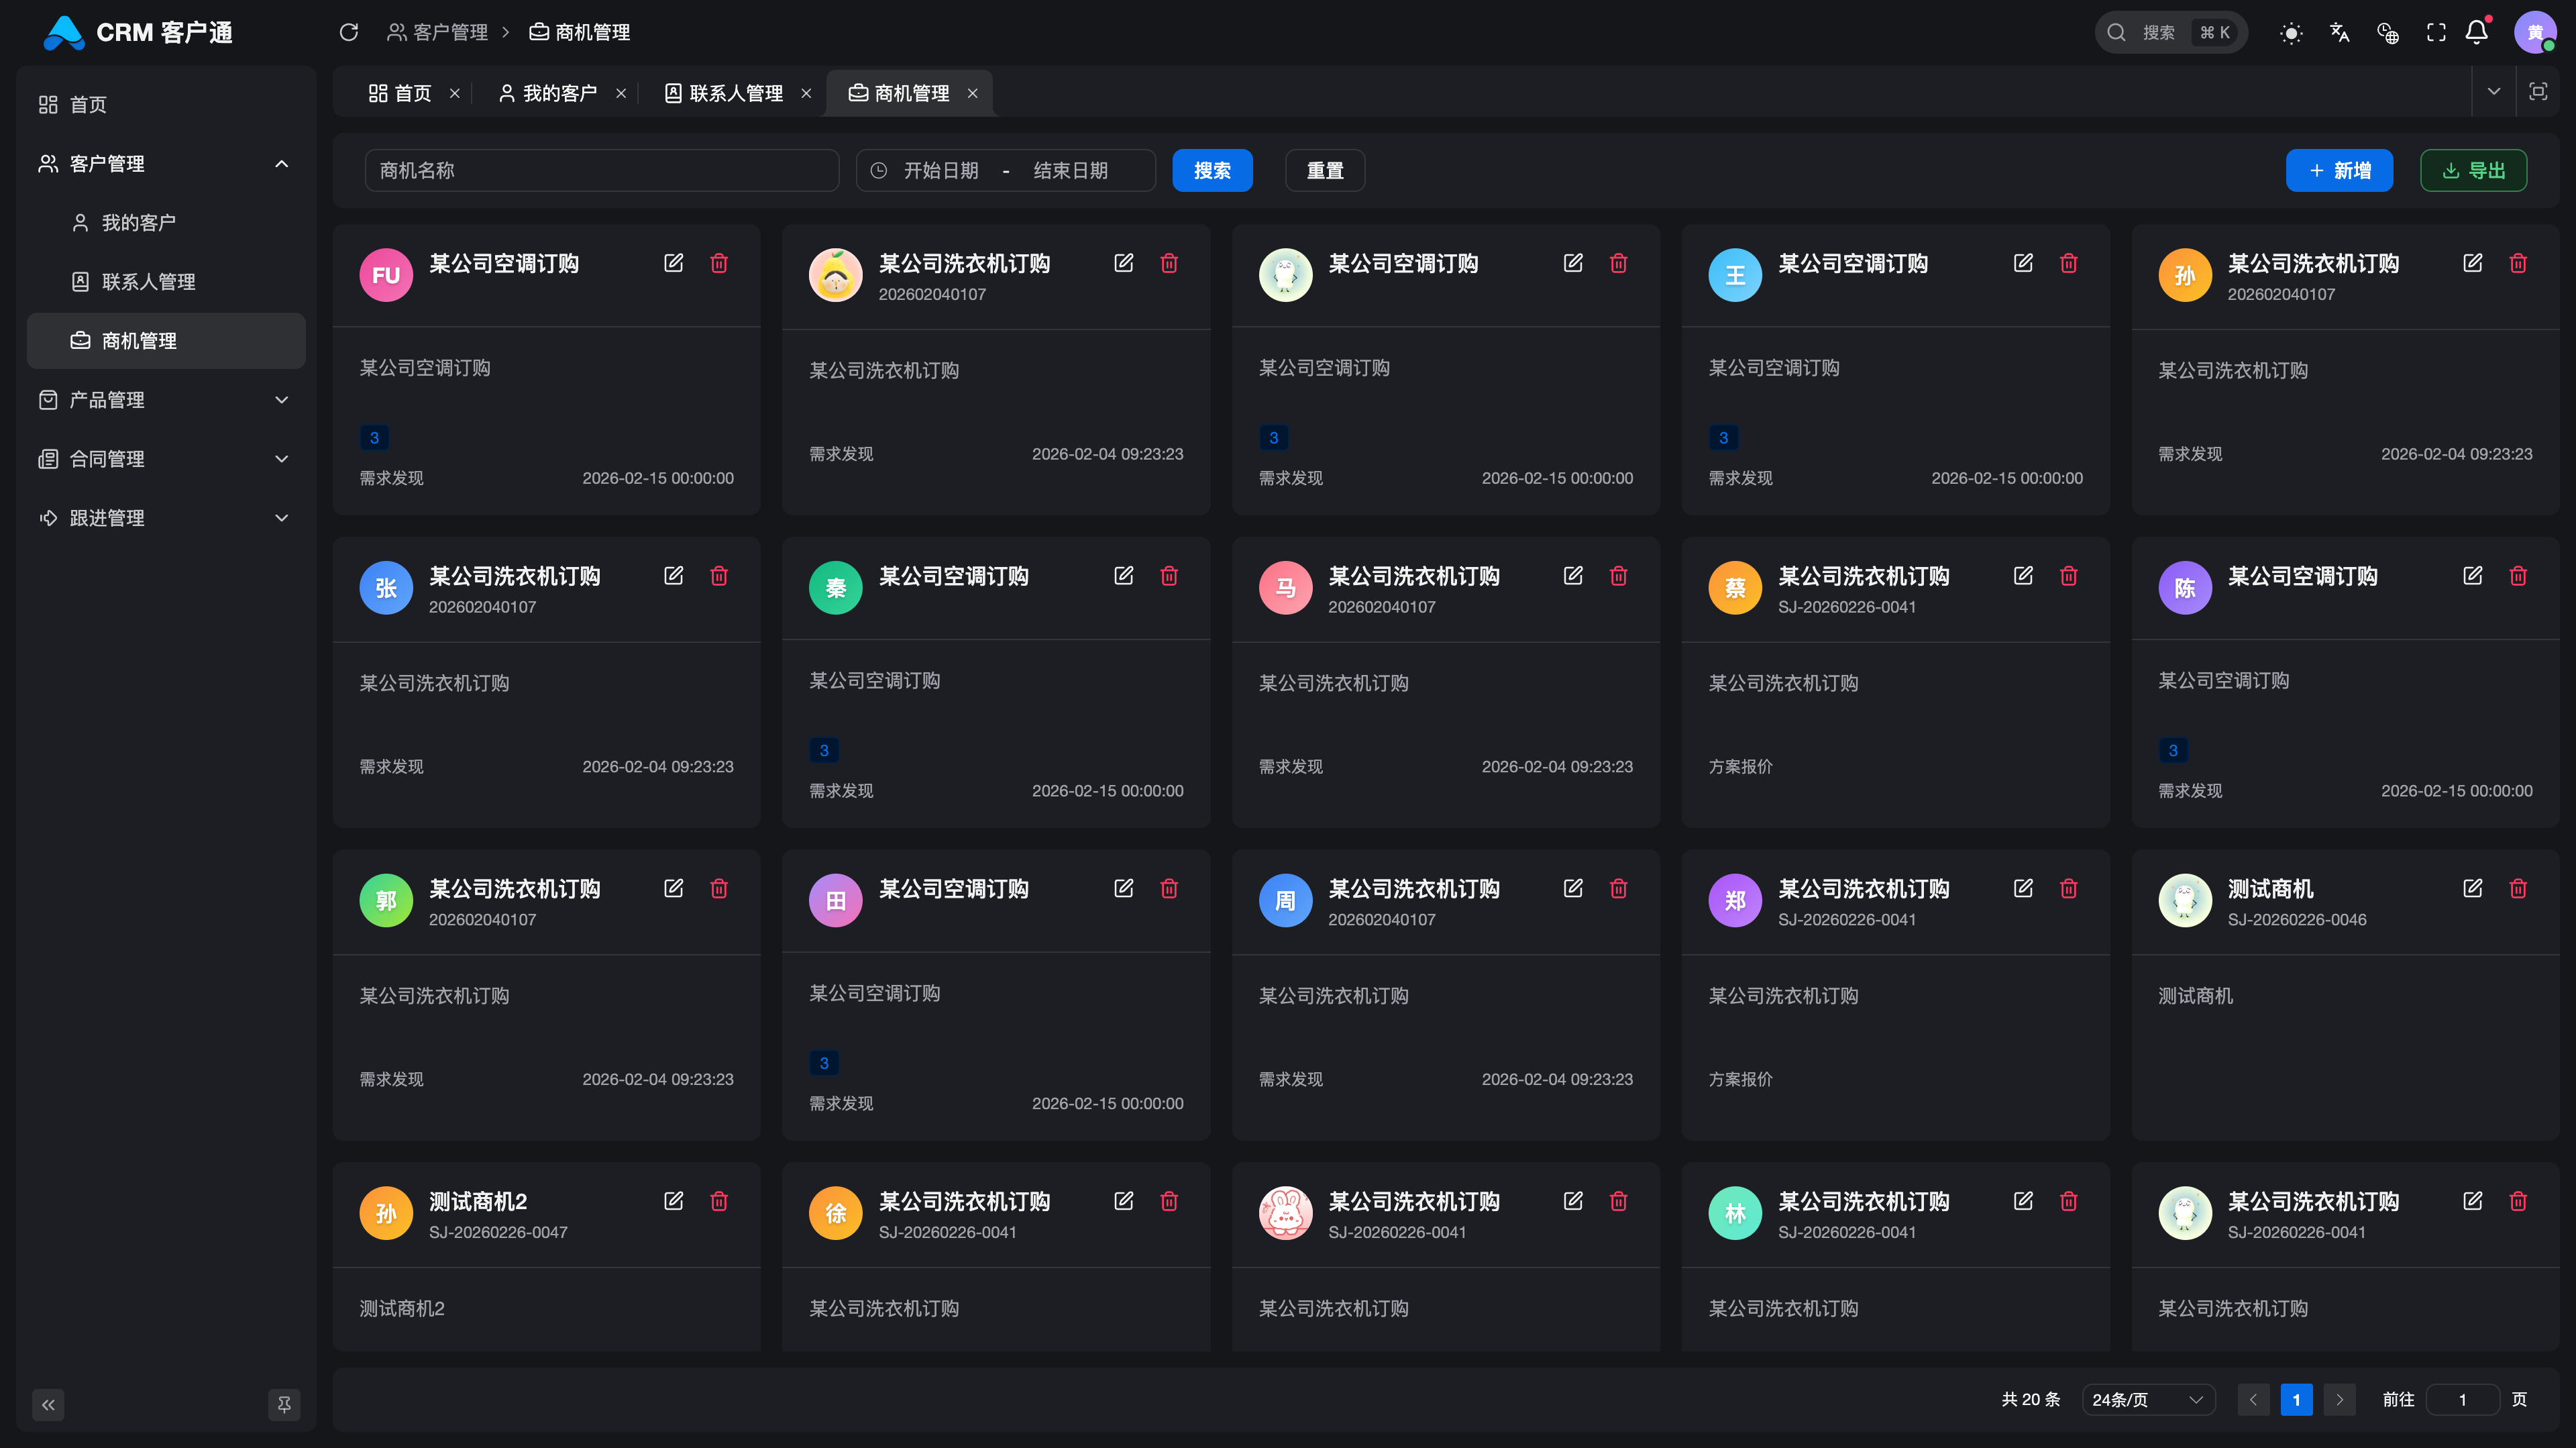
Task: Collapse the sidebar with the double-arrow toggle
Action: (x=48, y=1404)
